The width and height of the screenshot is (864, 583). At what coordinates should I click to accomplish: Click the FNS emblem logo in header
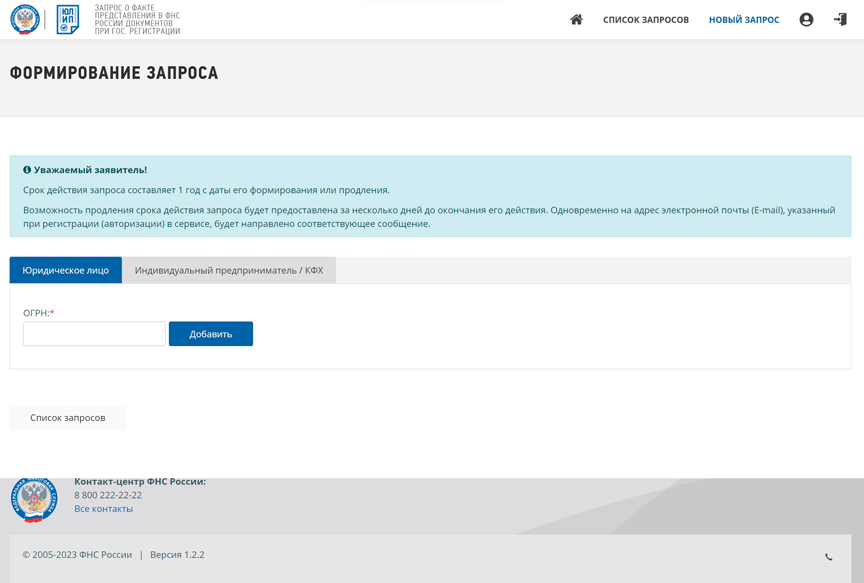(x=25, y=20)
